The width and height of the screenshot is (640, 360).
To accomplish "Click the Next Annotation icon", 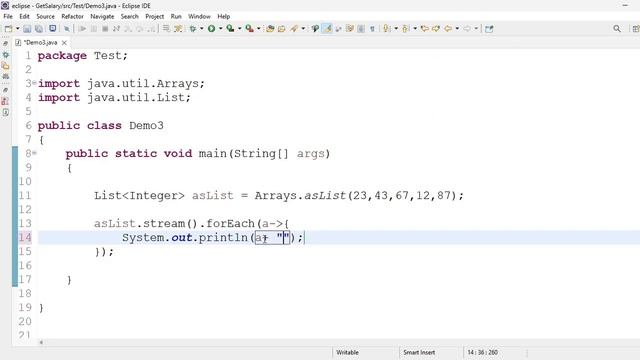I will [386, 29].
